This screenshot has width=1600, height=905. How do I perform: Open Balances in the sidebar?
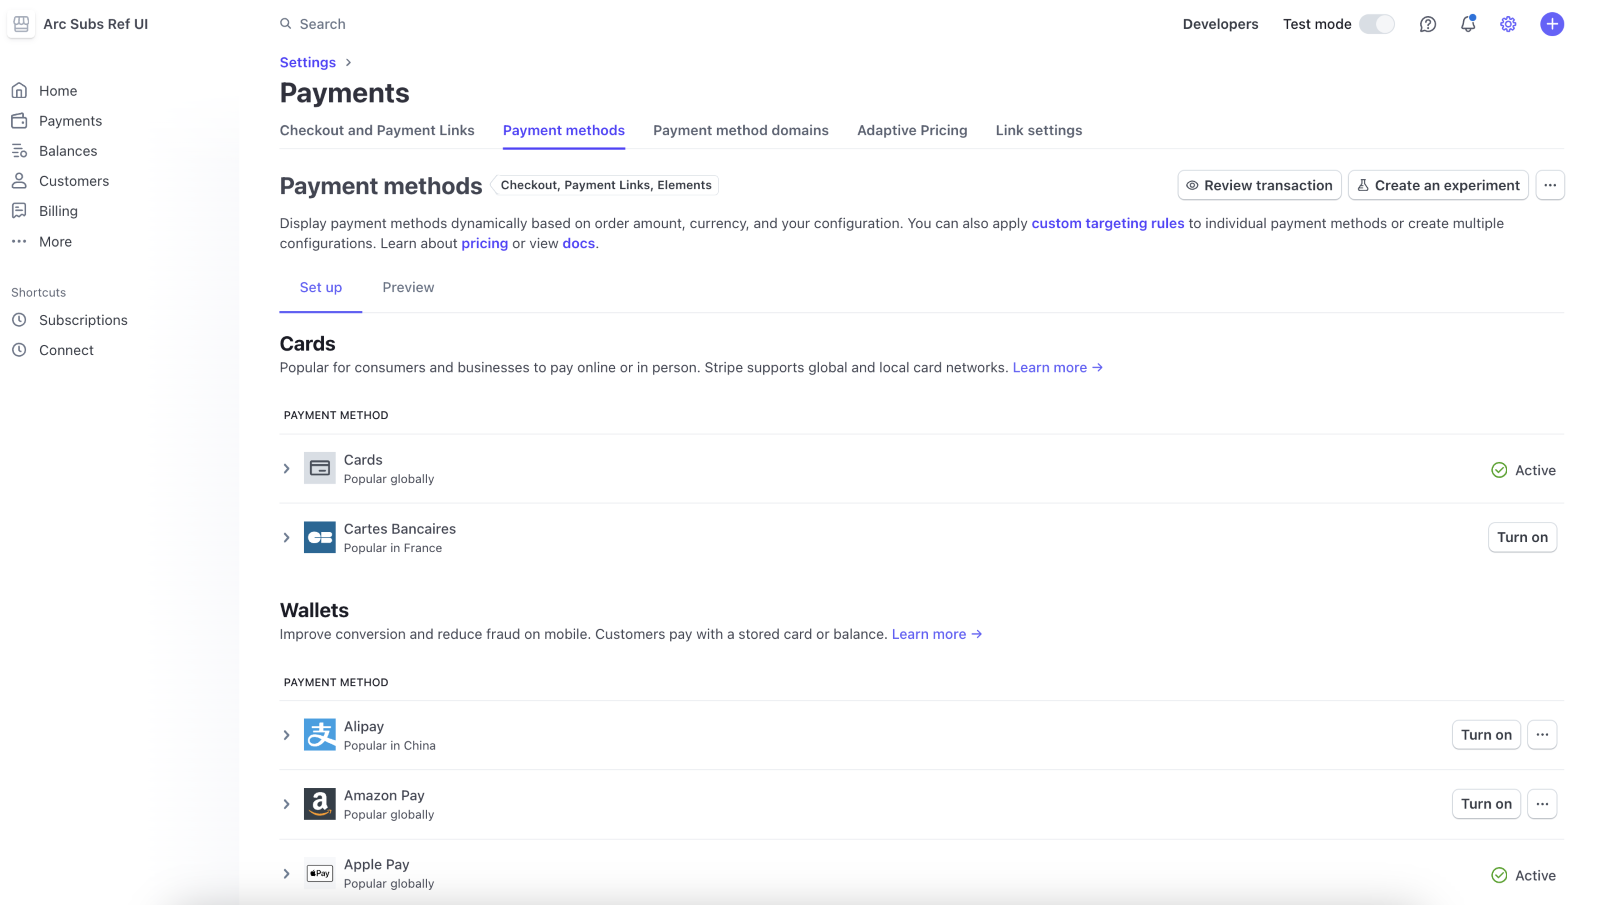pyautogui.click(x=68, y=151)
